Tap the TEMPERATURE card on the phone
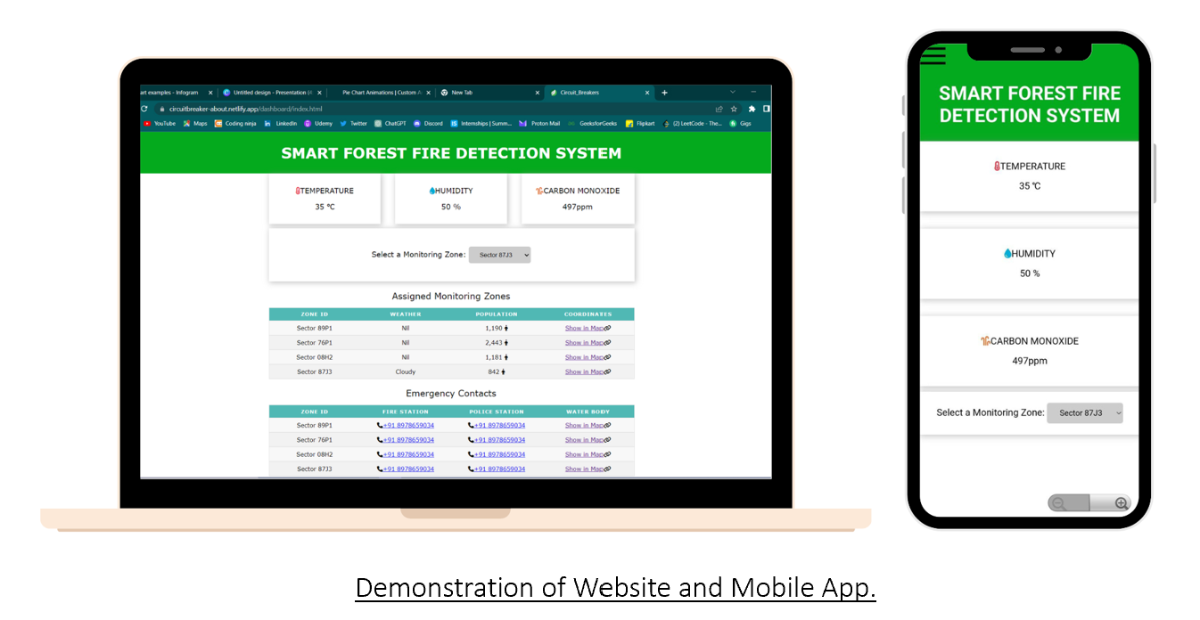The height and width of the screenshot is (620, 1200). point(1029,176)
